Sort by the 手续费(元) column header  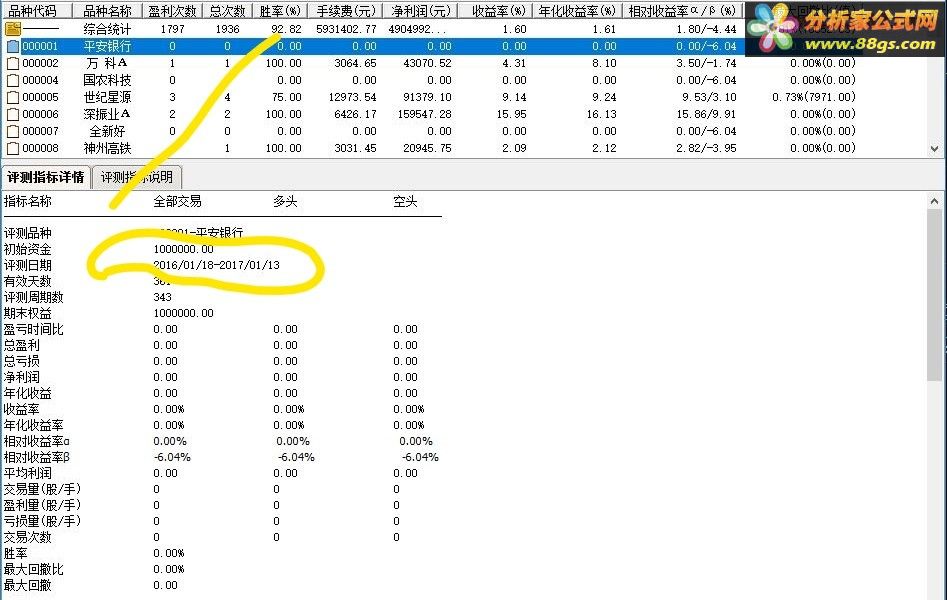tap(345, 11)
